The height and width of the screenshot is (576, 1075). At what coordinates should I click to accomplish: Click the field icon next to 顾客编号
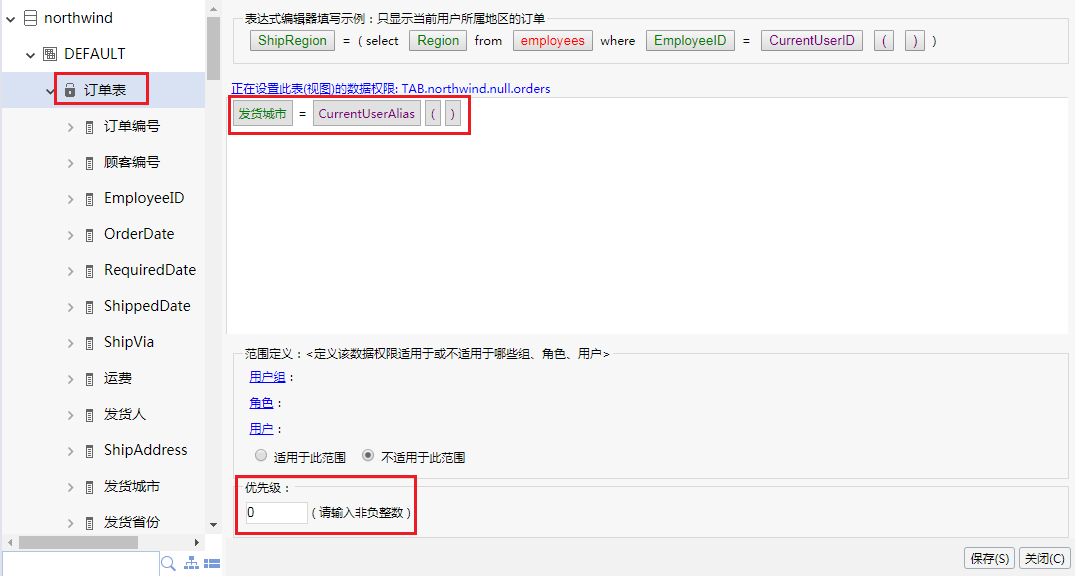[89, 163]
